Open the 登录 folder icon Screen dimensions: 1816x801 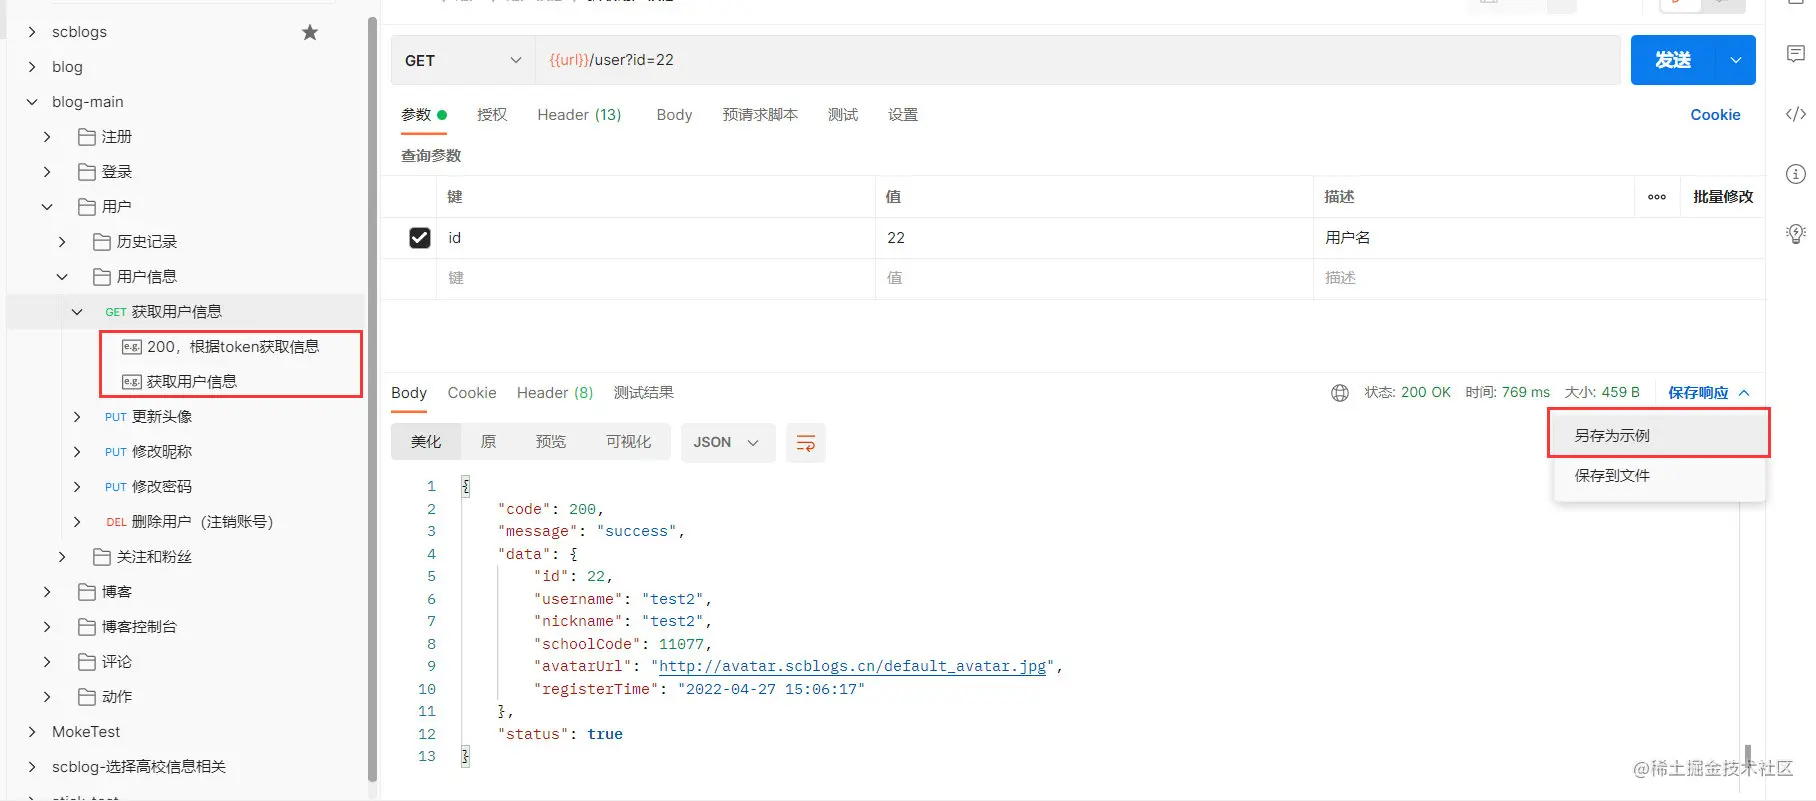[87, 172]
